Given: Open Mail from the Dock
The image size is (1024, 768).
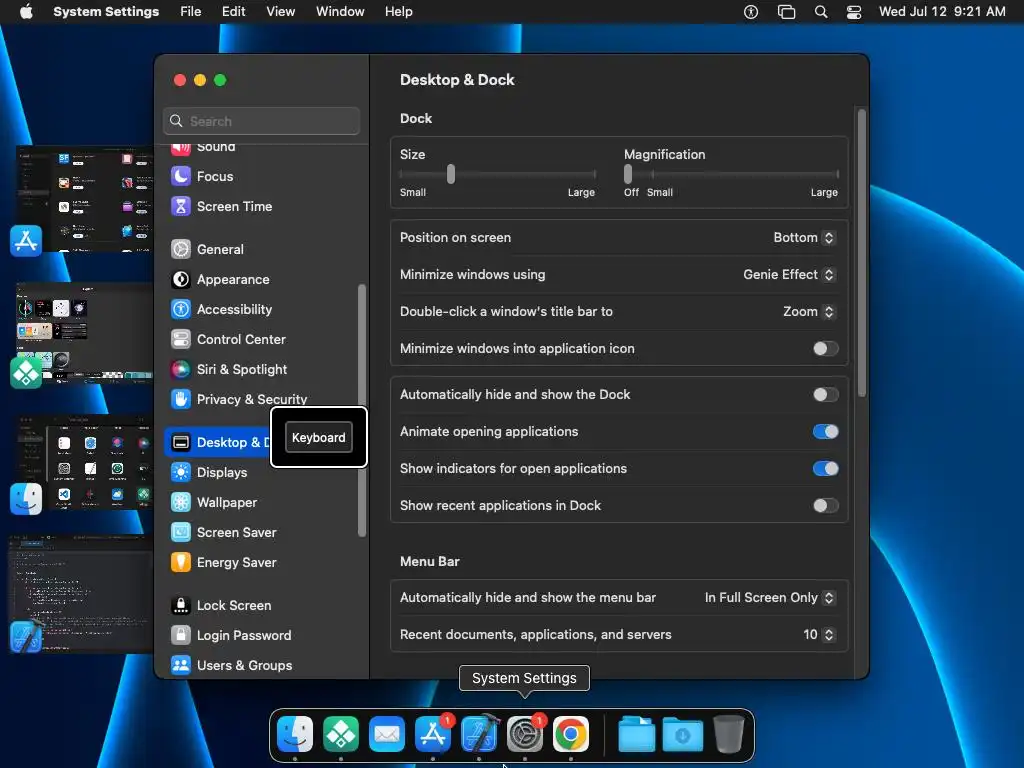Looking at the screenshot, I should click(x=387, y=735).
